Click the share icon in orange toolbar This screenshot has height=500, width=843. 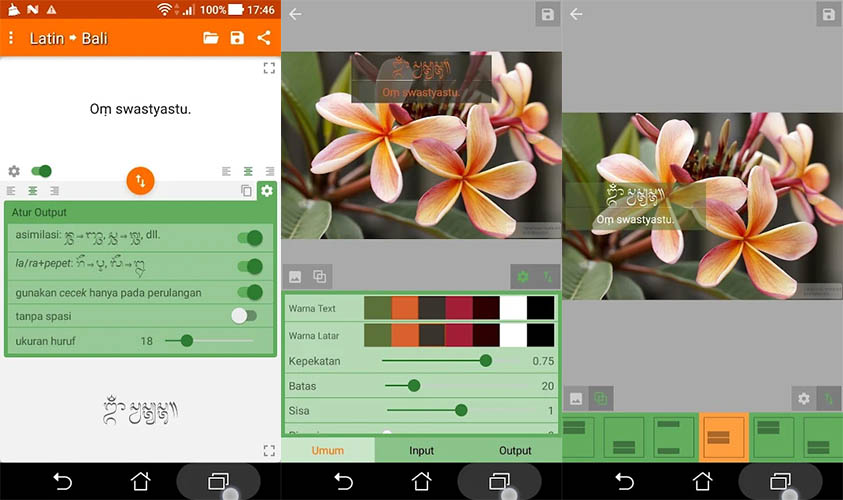[264, 38]
